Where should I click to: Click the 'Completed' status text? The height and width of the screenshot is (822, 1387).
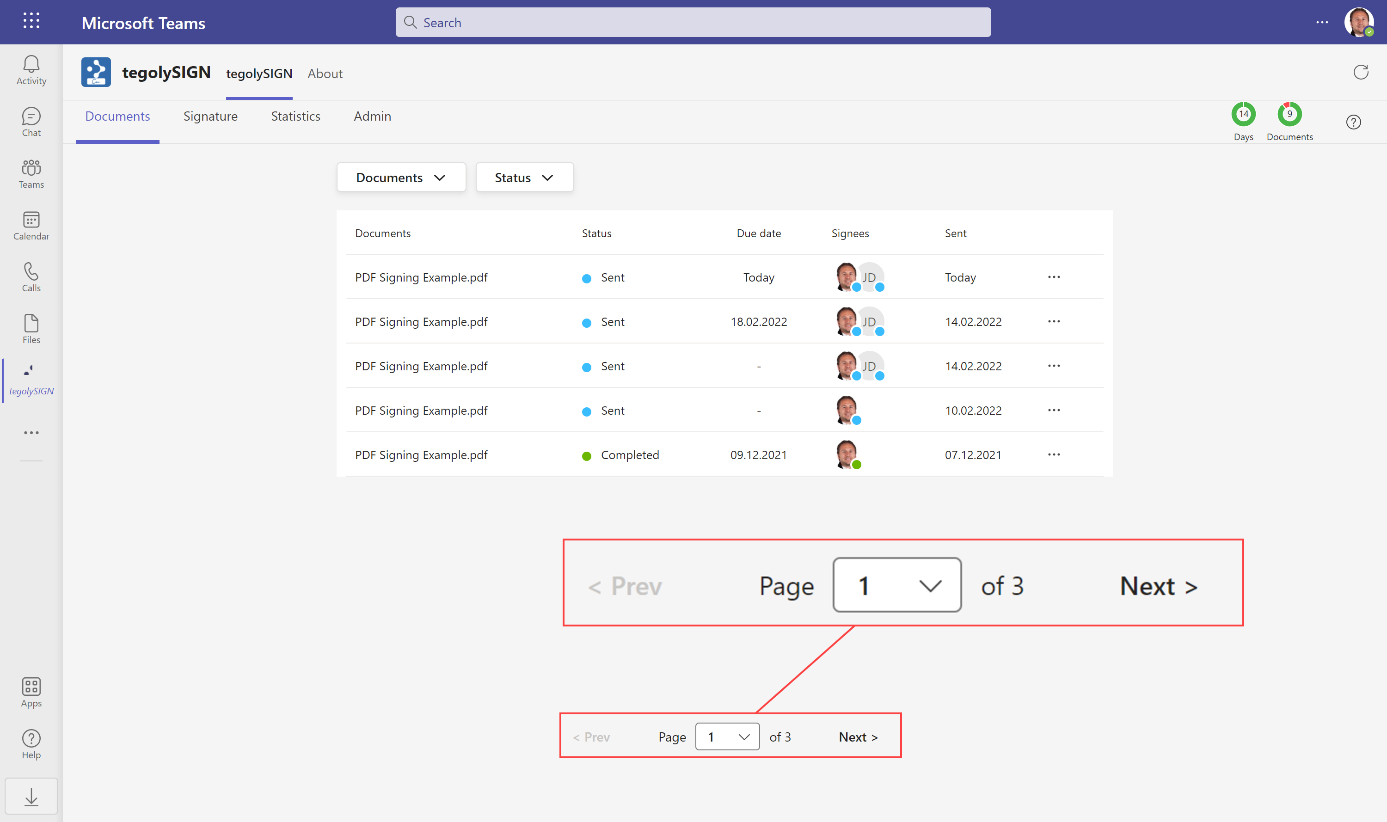(630, 455)
